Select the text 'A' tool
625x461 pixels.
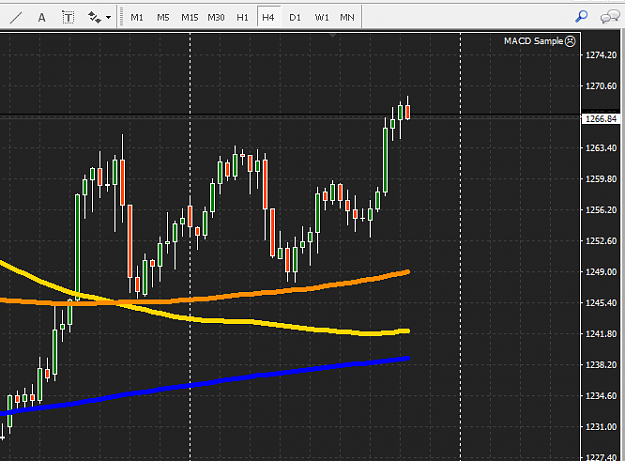click(x=41, y=18)
